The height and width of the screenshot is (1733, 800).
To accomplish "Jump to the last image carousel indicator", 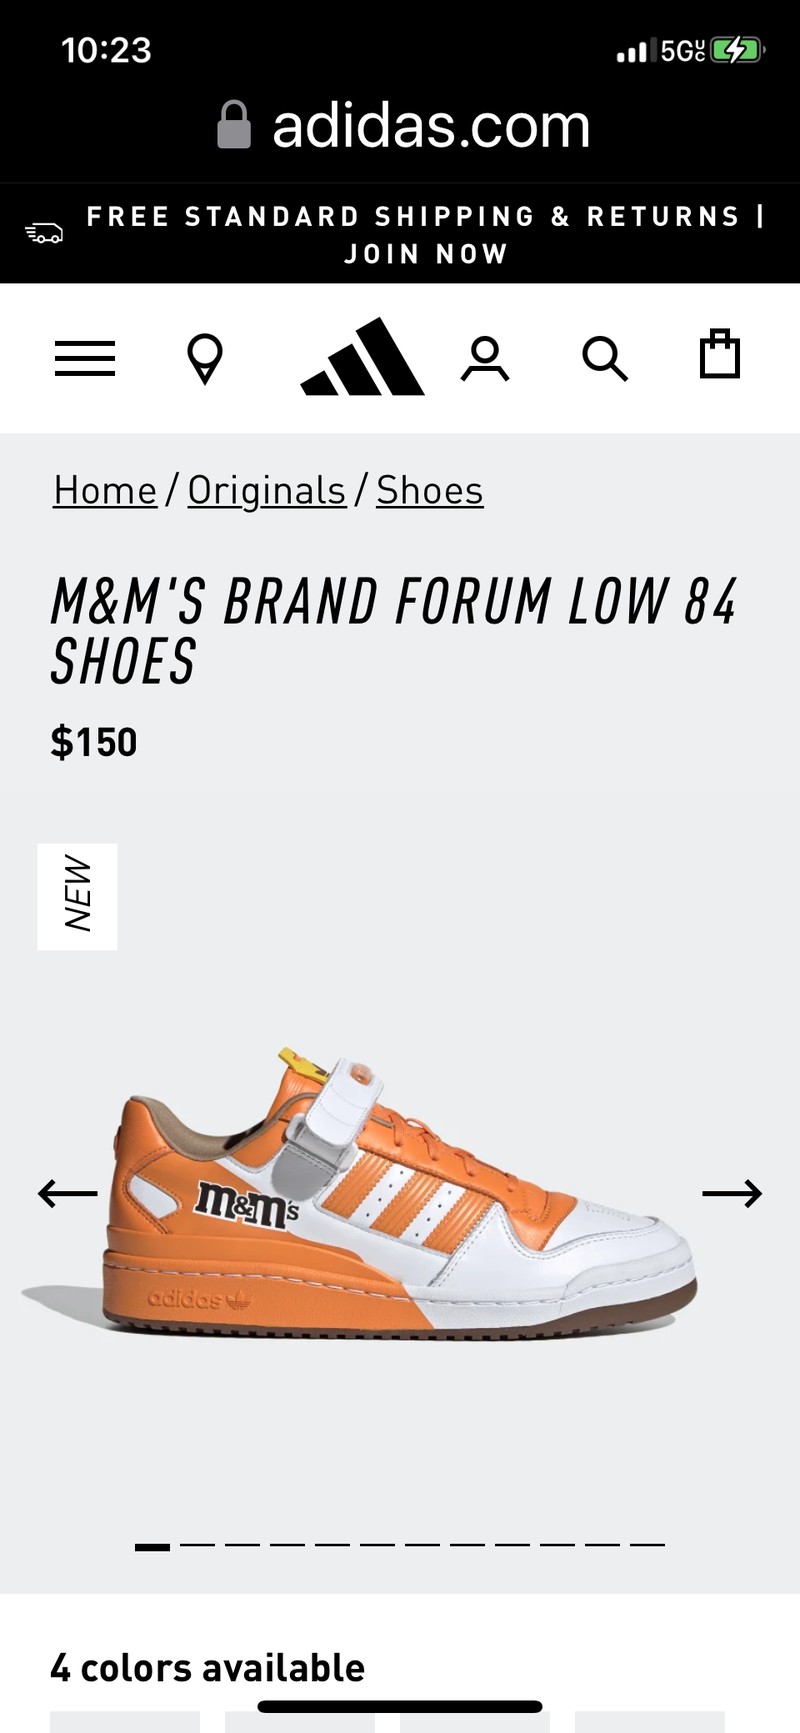I will click(647, 1546).
